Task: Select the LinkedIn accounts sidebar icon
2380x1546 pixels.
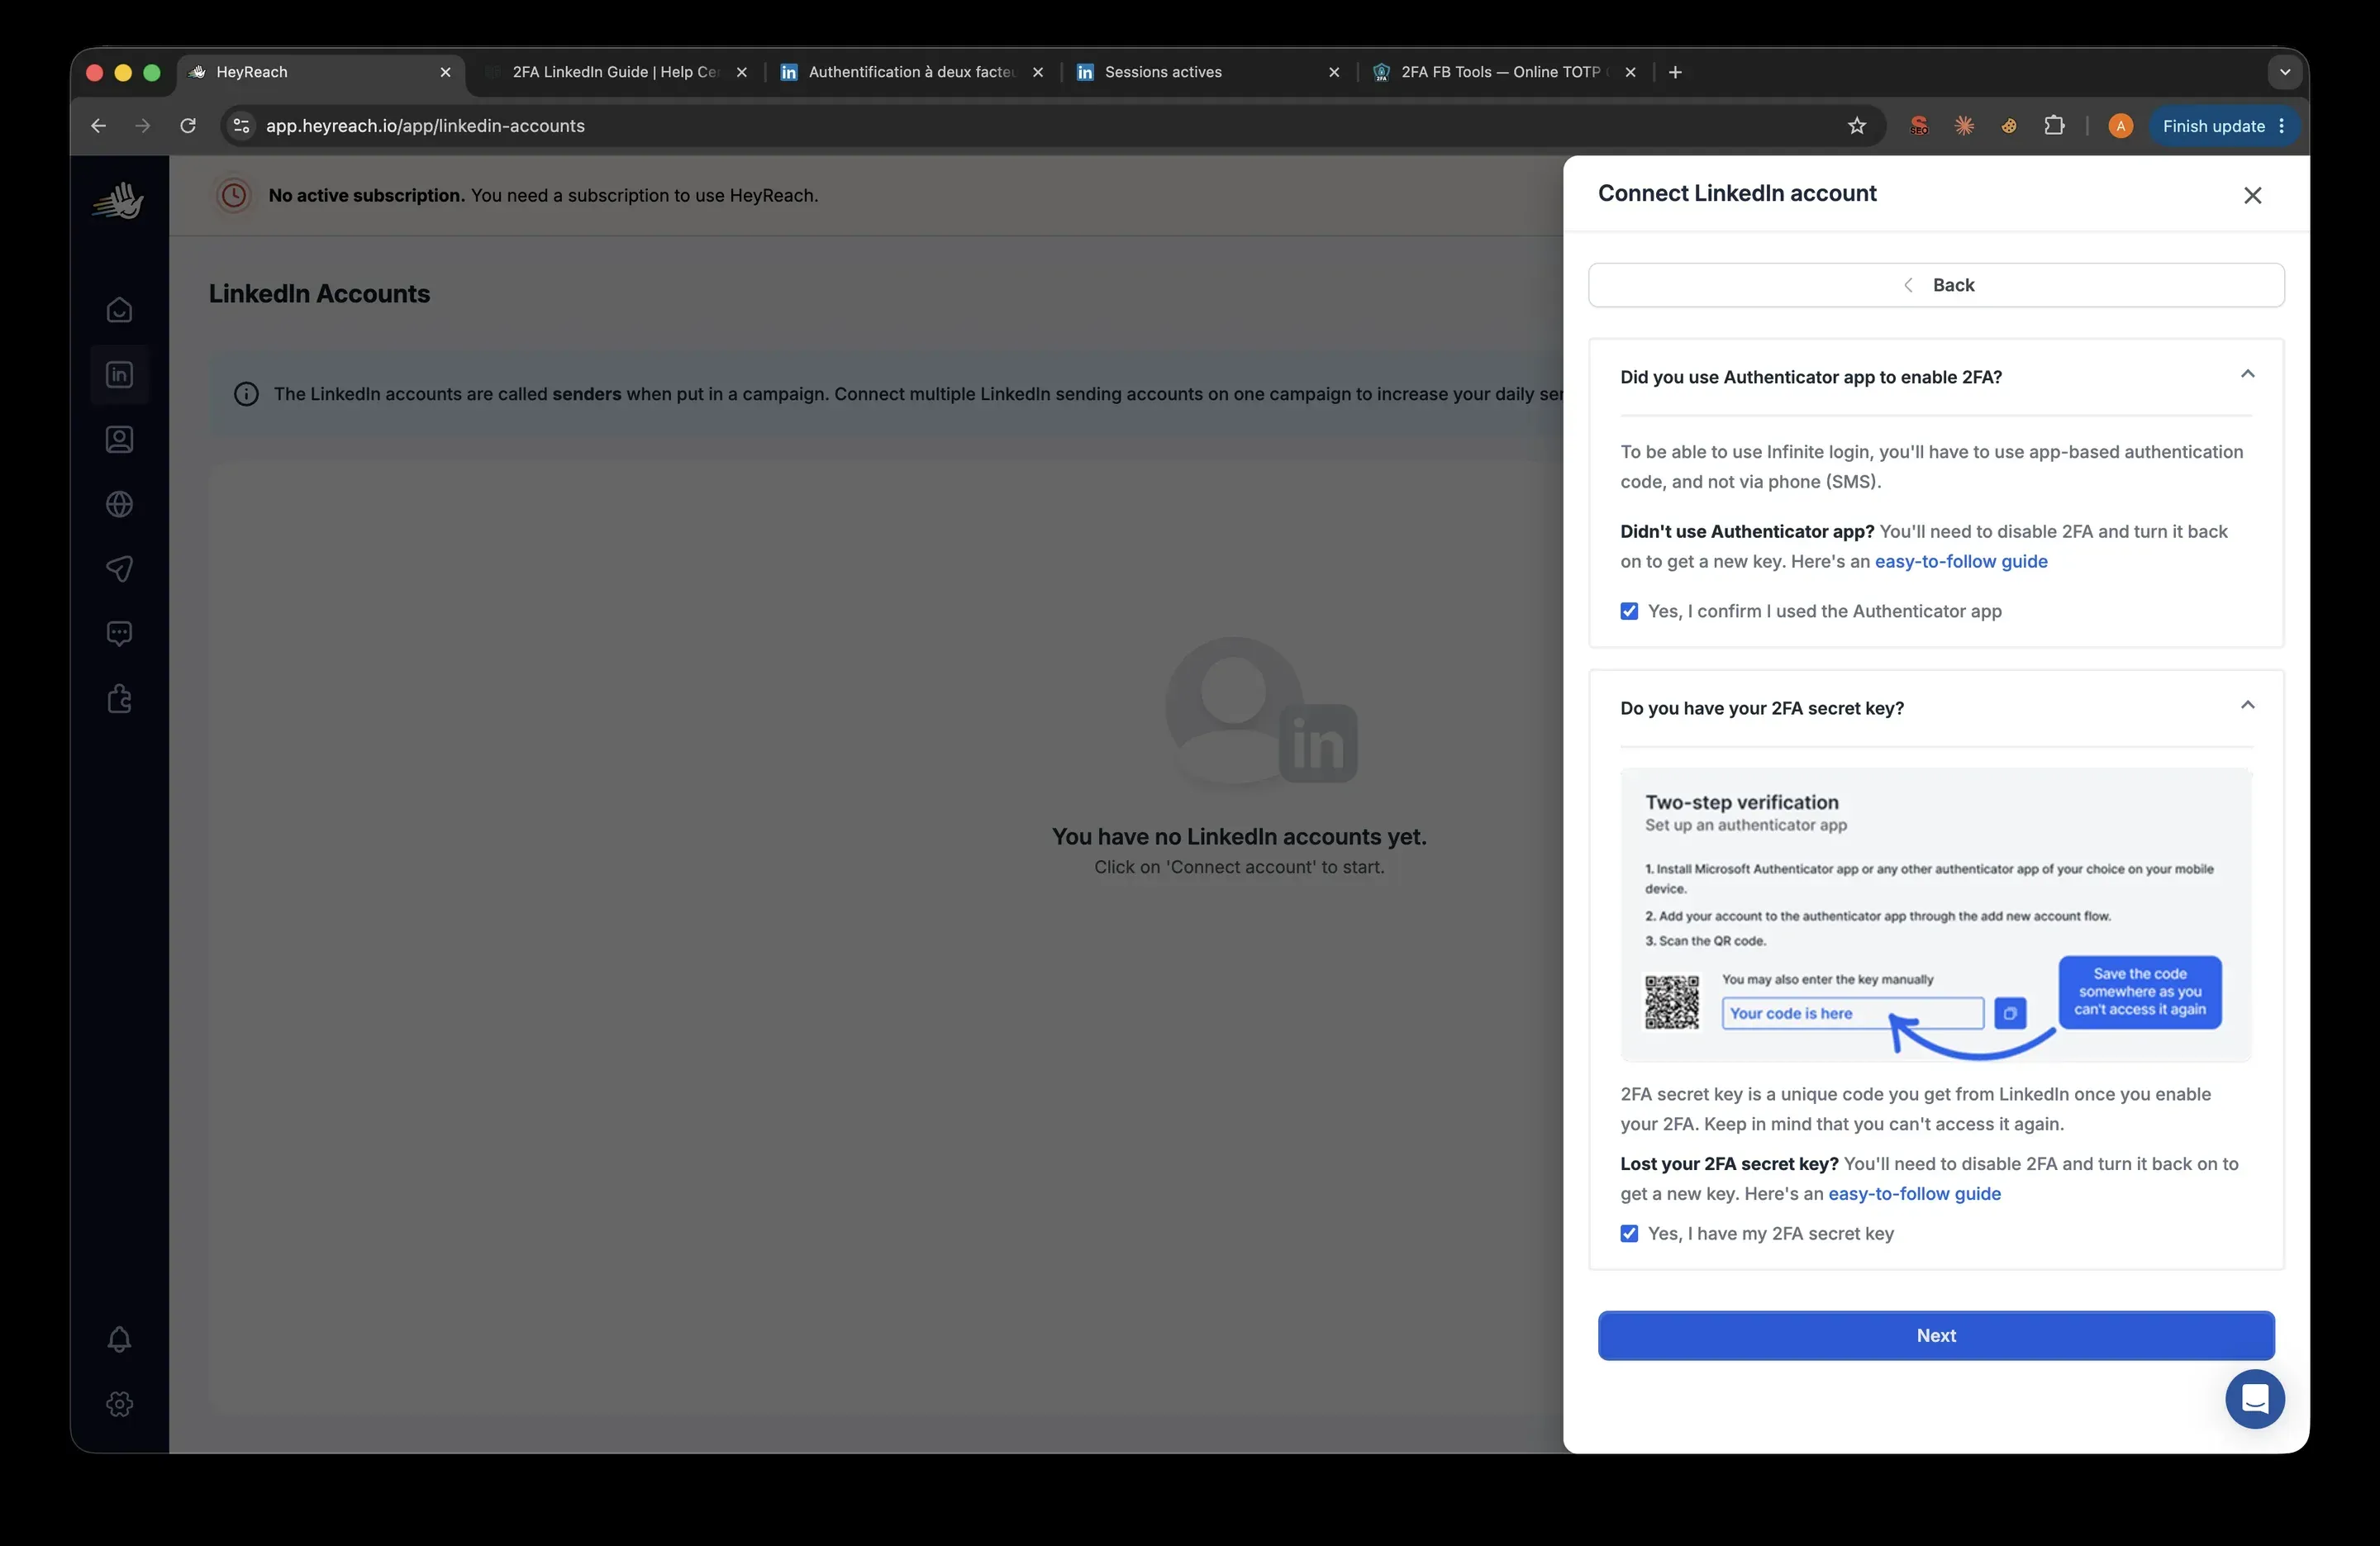Action: [119, 375]
